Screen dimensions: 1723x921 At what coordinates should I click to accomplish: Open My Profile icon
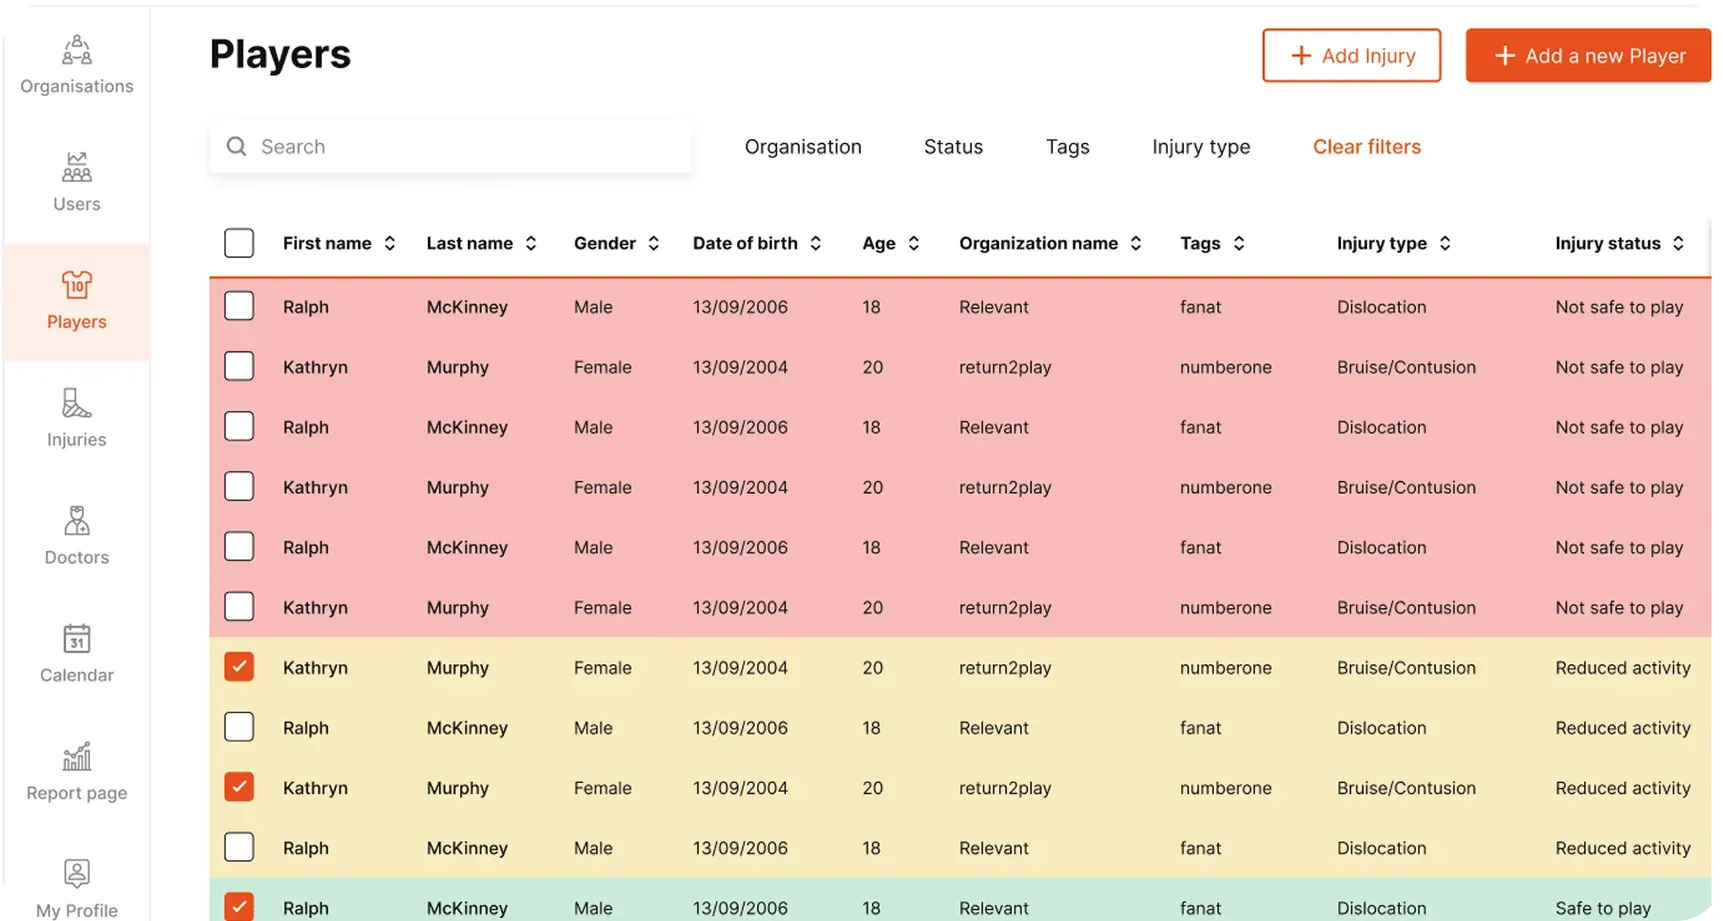[77, 874]
